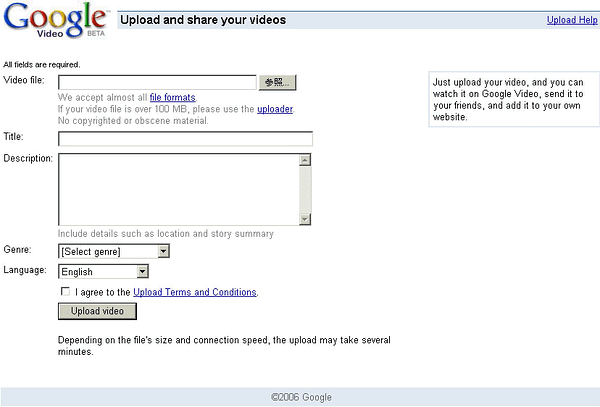Click the Upload video button
600x407 pixels.
pyautogui.click(x=97, y=311)
